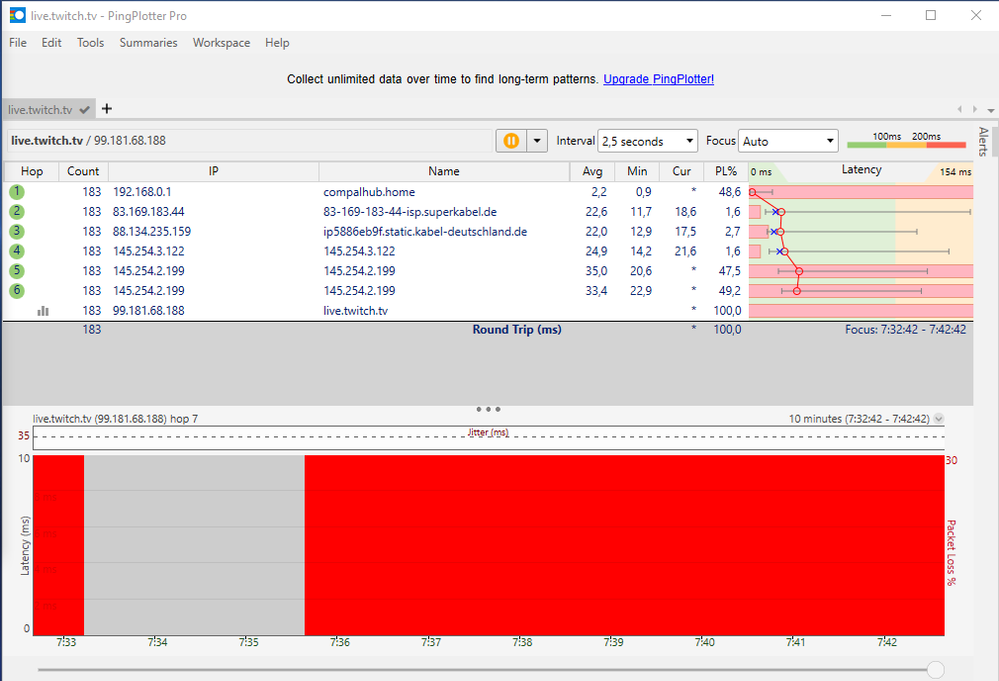Click the timeline slider handle at bottom
Image resolution: width=999 pixels, height=681 pixels.
(935, 670)
